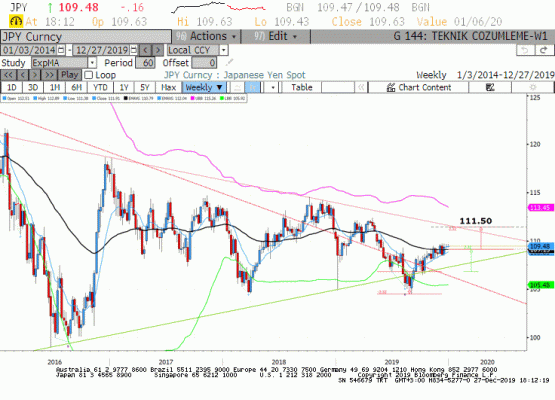The width and height of the screenshot is (555, 400).
Task: Open the start date calendar picker
Action: [x=61, y=50]
